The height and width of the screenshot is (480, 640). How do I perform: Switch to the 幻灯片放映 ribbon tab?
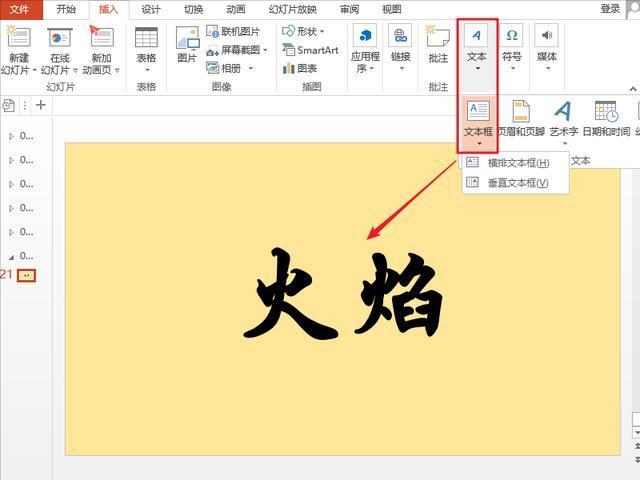click(x=293, y=9)
